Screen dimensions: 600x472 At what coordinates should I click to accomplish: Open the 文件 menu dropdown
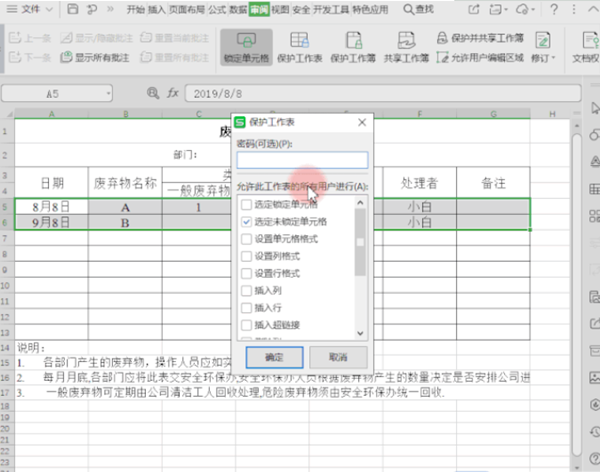click(40, 9)
